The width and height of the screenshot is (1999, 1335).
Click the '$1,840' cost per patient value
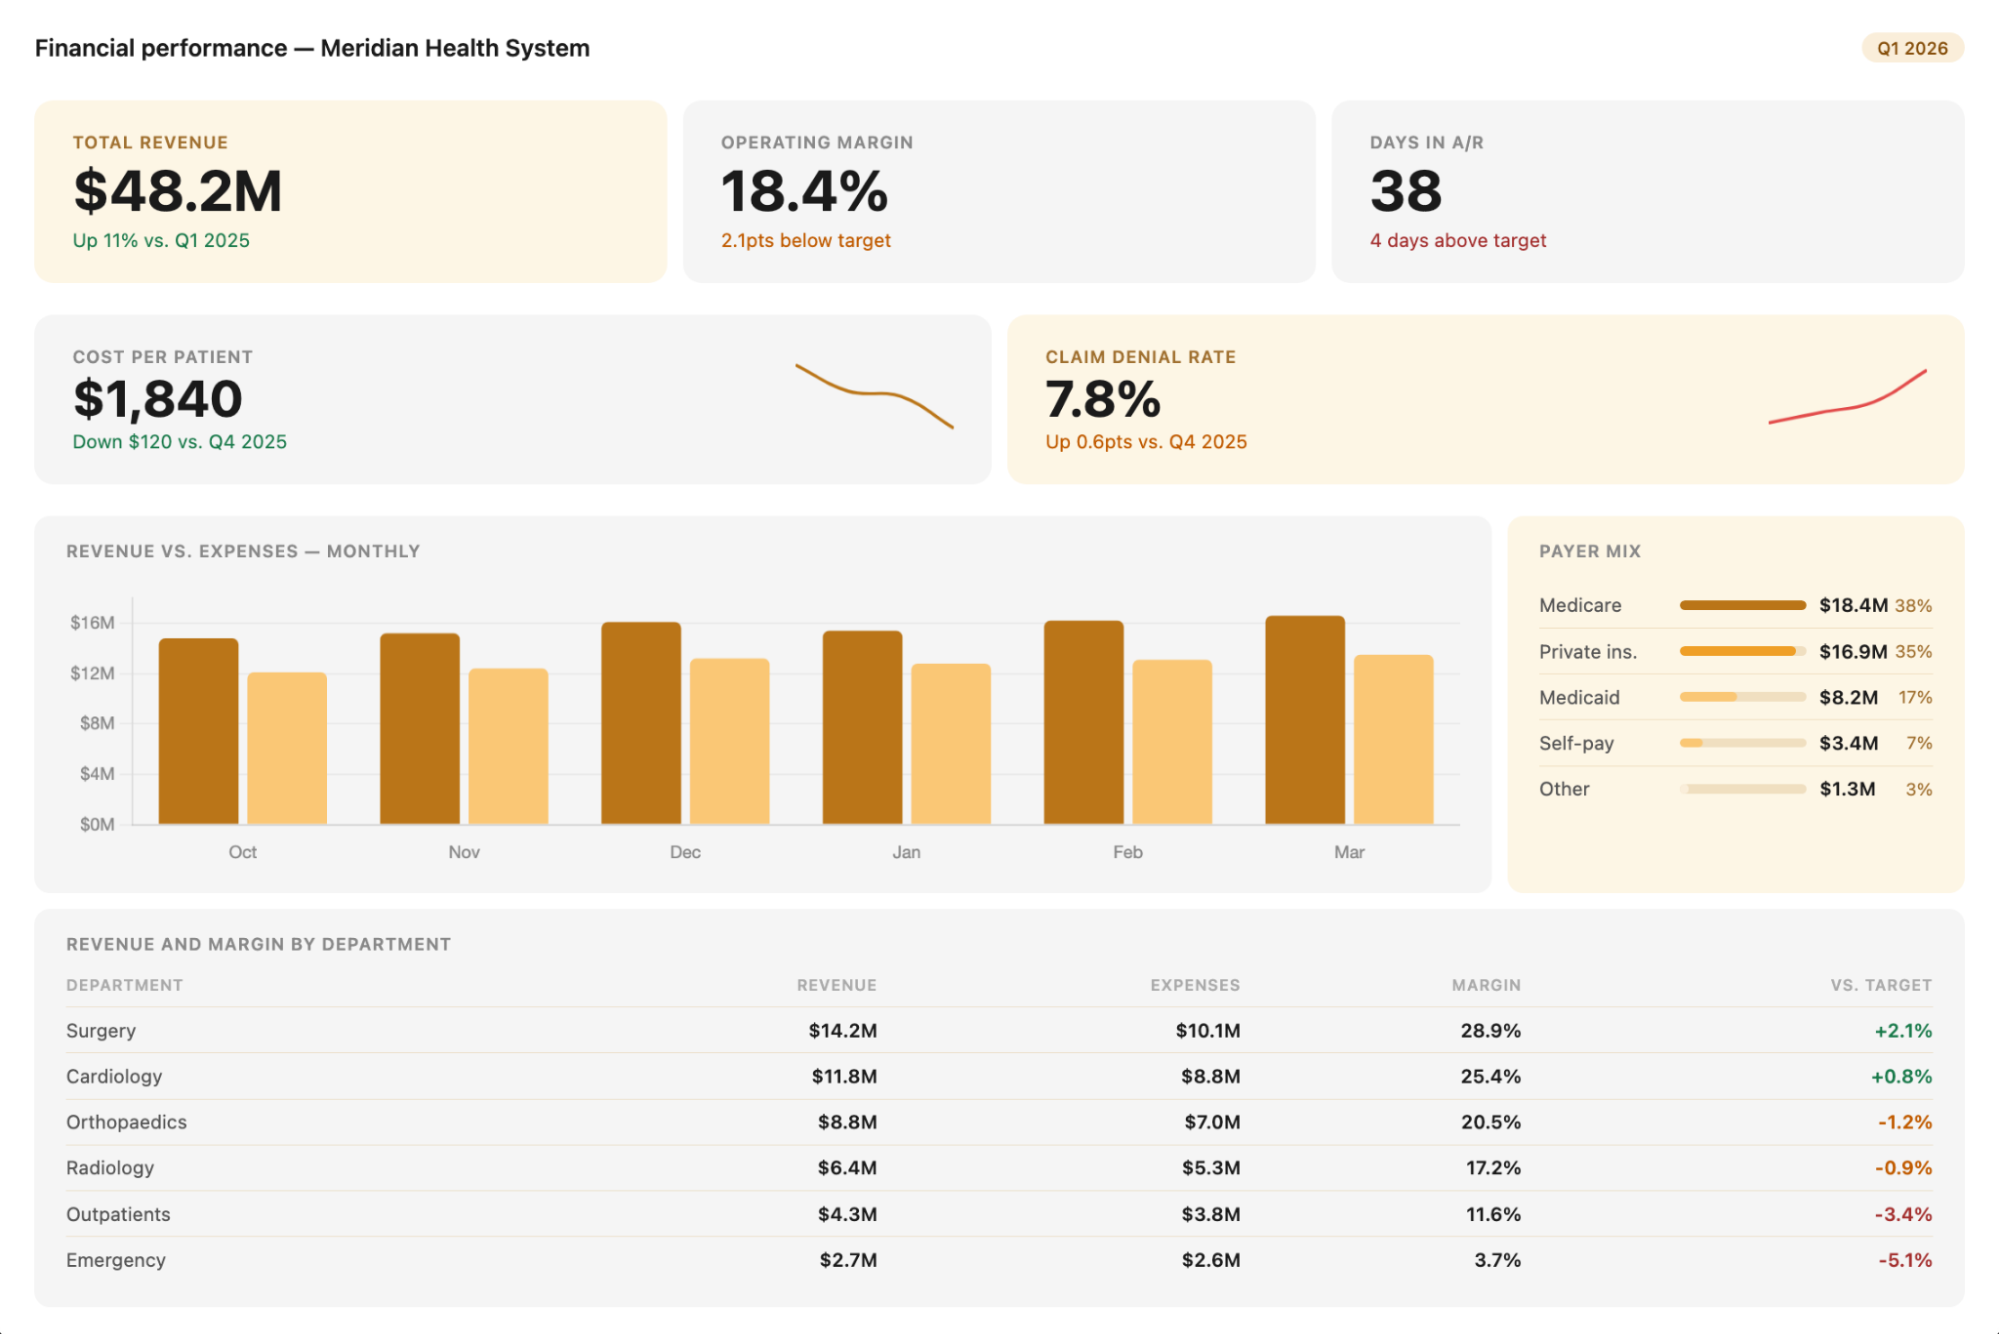(158, 398)
